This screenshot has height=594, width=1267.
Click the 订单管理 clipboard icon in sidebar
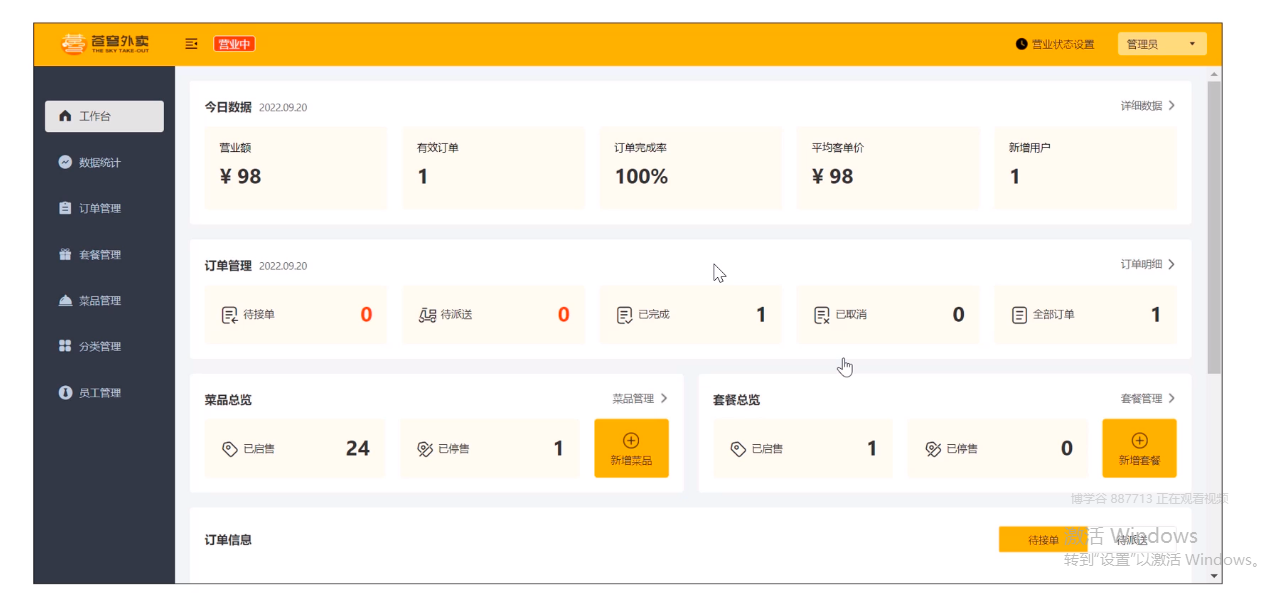(66, 208)
